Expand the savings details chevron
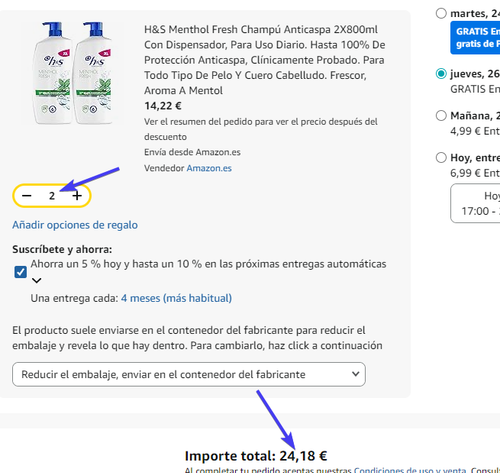The height and width of the screenshot is (473, 500). point(36,281)
